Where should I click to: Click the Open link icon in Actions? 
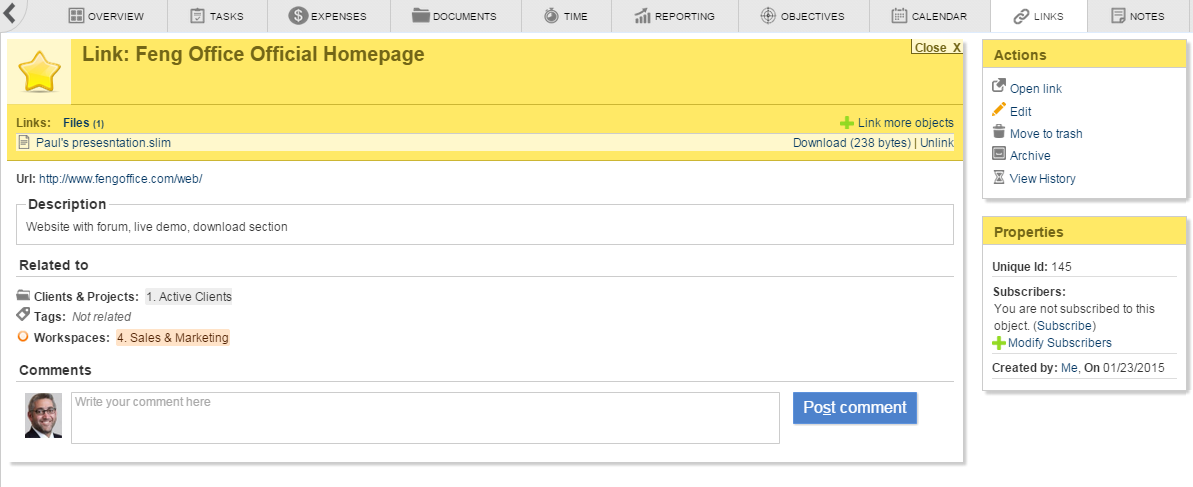[998, 88]
